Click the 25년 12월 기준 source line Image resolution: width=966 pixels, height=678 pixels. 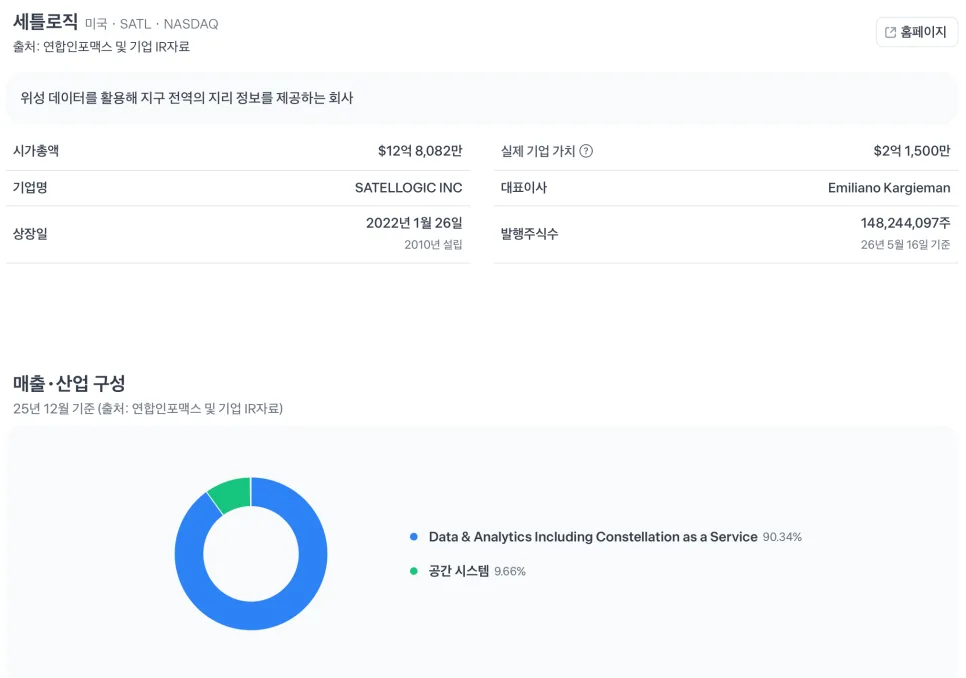(x=148, y=409)
